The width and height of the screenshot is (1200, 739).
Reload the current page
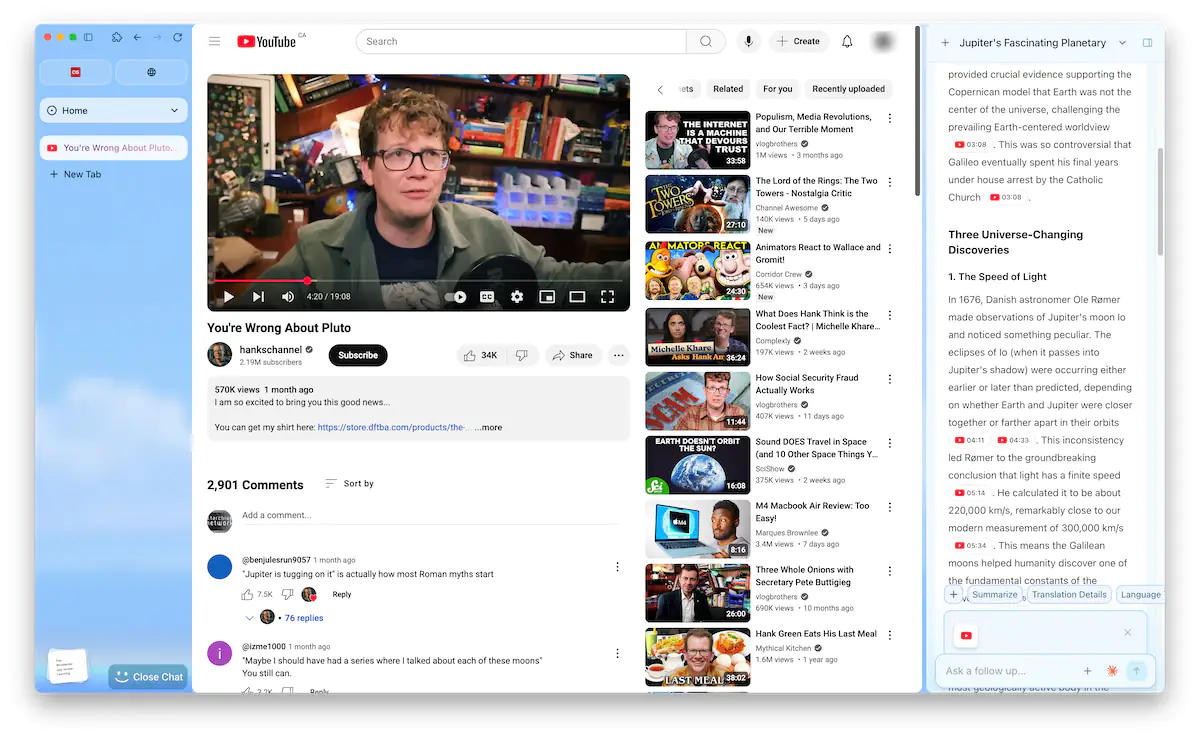click(178, 37)
